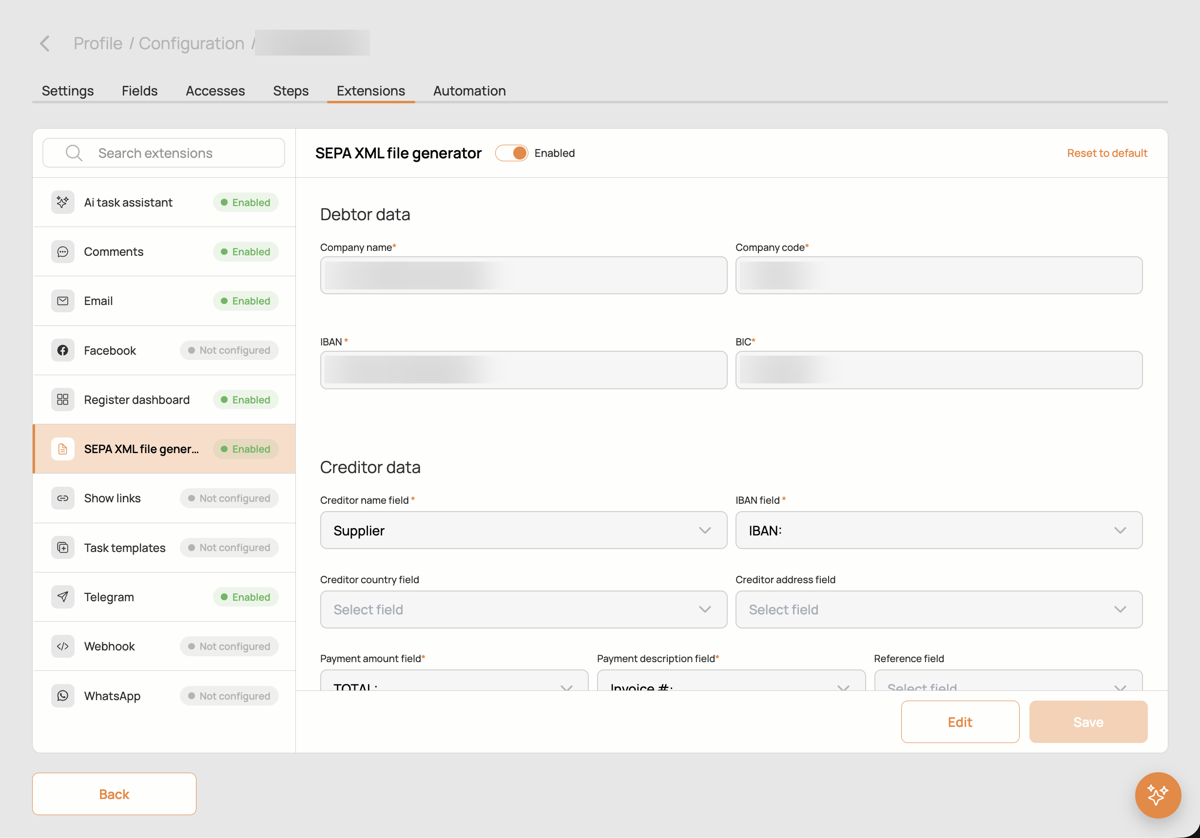Click the Task templates copy icon
The image size is (1200, 838).
pos(63,548)
